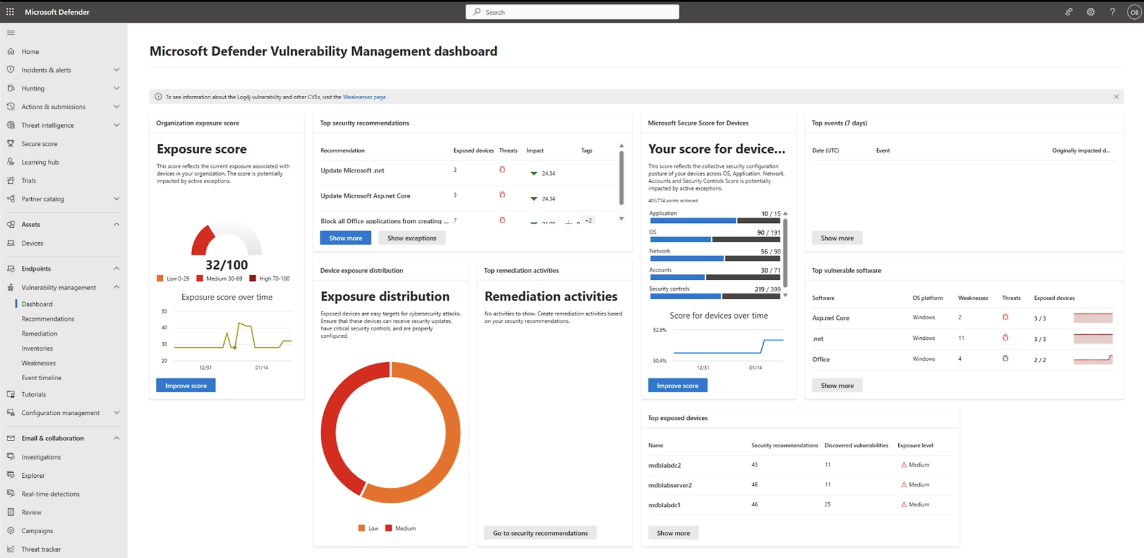Image resolution: width=1144 pixels, height=558 pixels.
Task: Expand Configuration management chevron
Action: (x=117, y=412)
